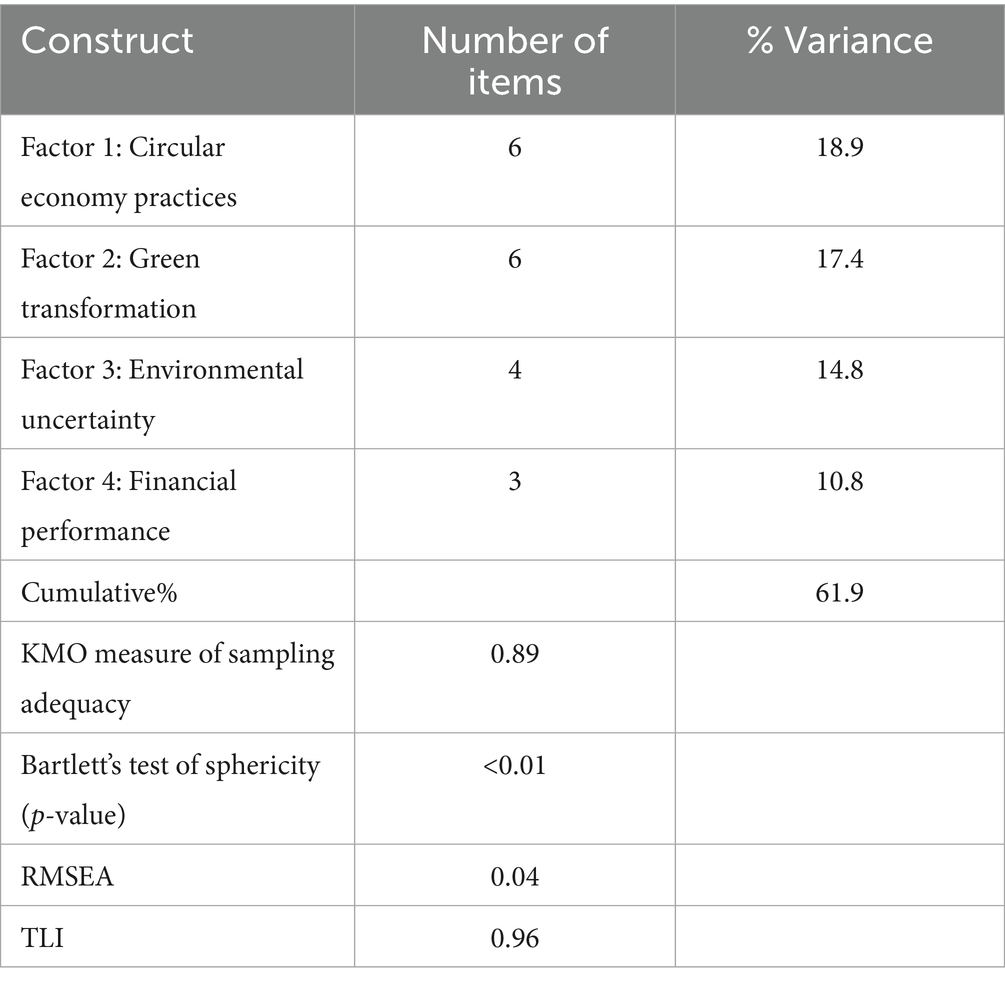The width and height of the screenshot is (1005, 985).
Task: Select the cumulative 61.9 value
Action: (839, 591)
